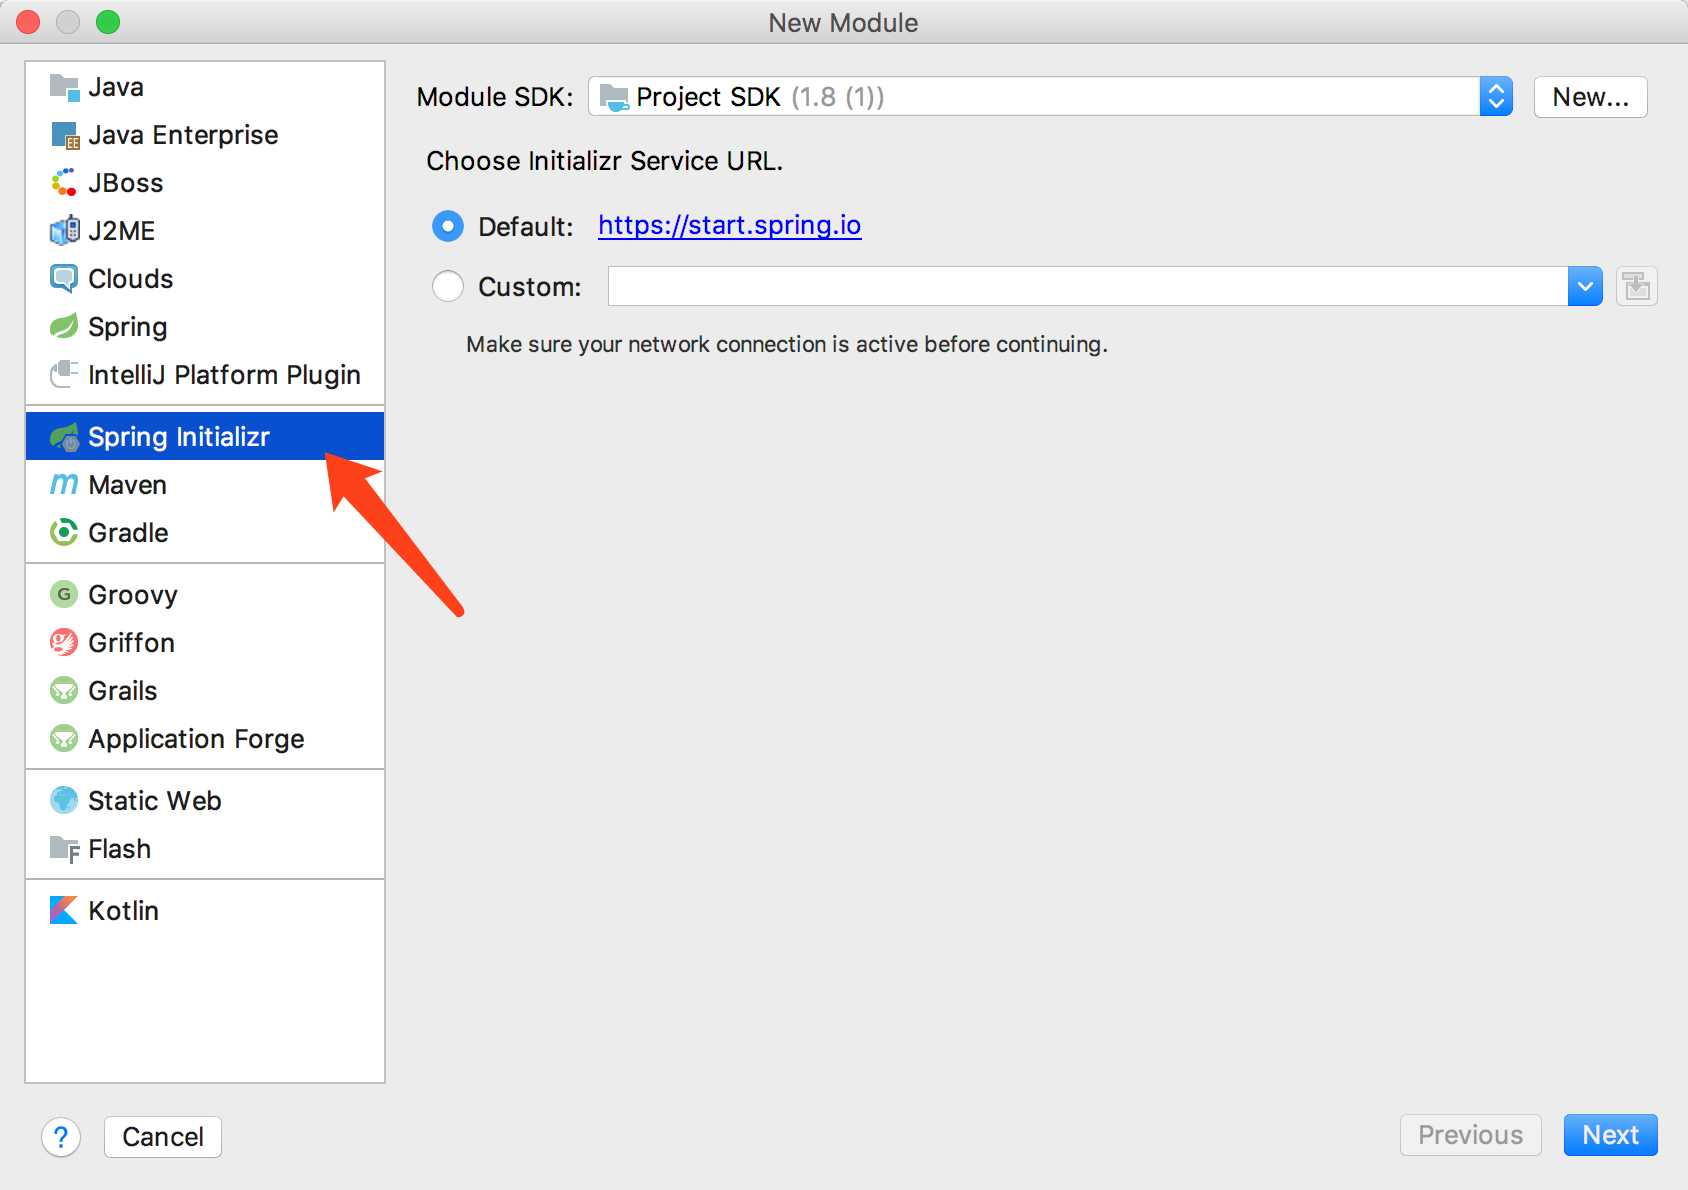The width and height of the screenshot is (1688, 1190).
Task: Open help with the question mark button
Action: (x=61, y=1137)
